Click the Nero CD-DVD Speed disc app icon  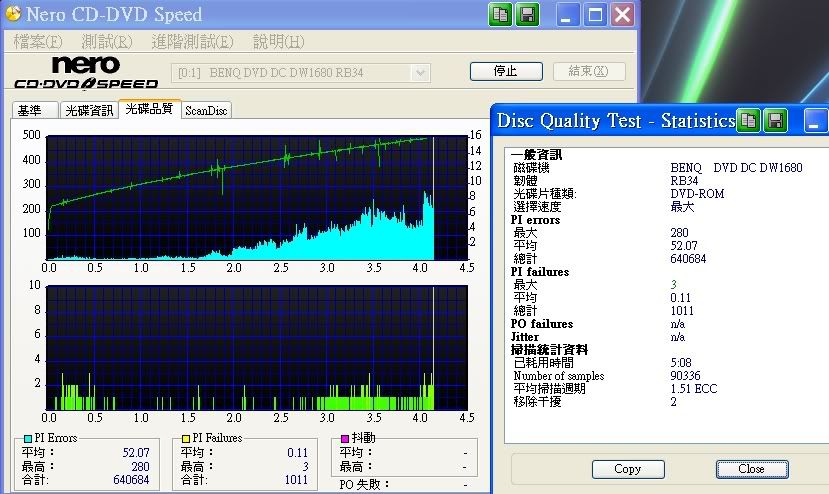pos(13,14)
